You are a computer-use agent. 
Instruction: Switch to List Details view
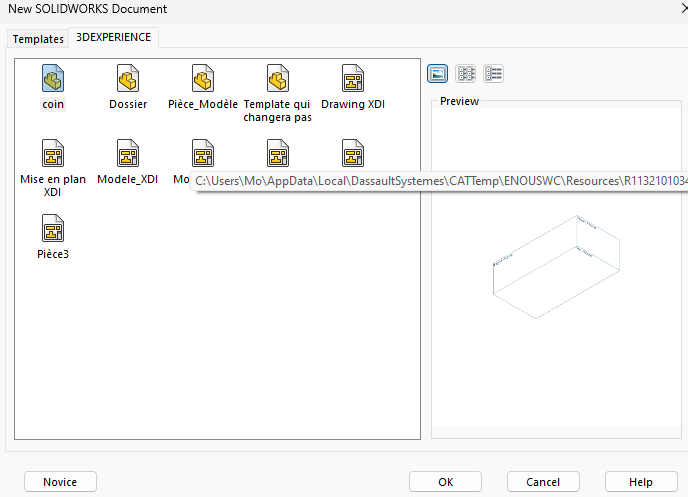click(494, 73)
